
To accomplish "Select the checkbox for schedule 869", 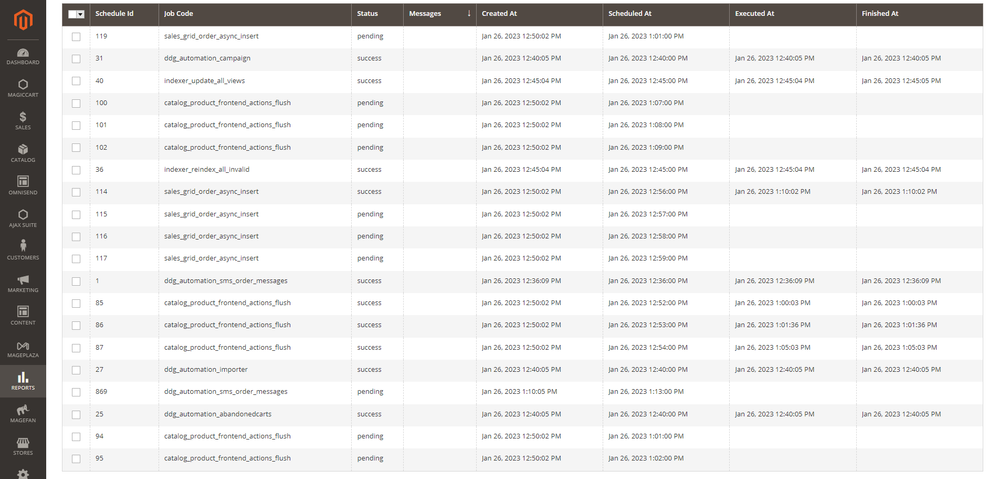I will point(76,392).
